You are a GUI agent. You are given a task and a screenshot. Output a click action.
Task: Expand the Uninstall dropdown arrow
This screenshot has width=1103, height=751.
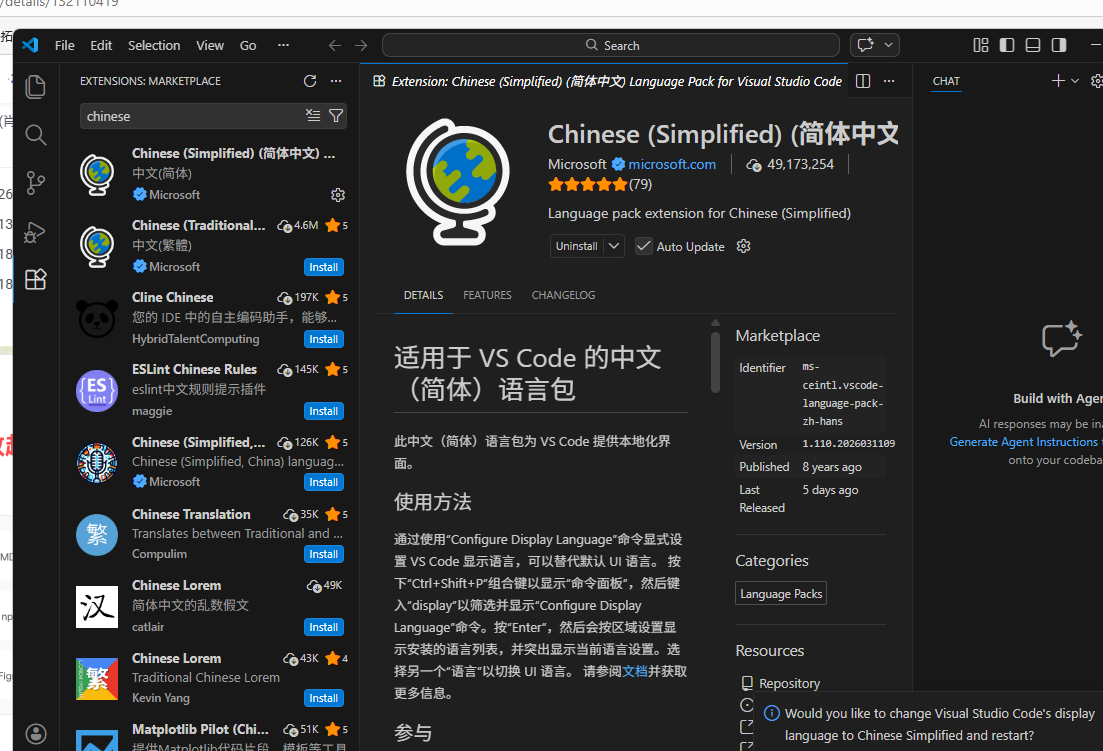coord(614,246)
